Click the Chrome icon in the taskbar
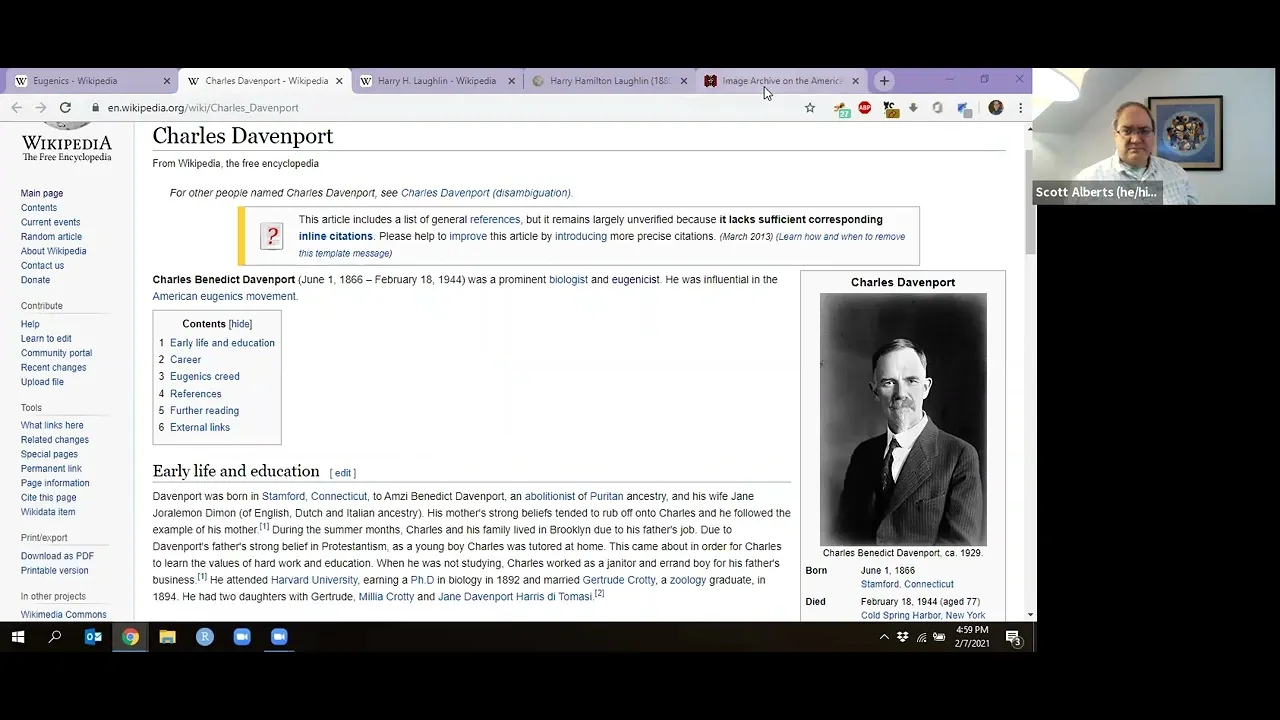This screenshot has width=1280, height=720. click(130, 637)
